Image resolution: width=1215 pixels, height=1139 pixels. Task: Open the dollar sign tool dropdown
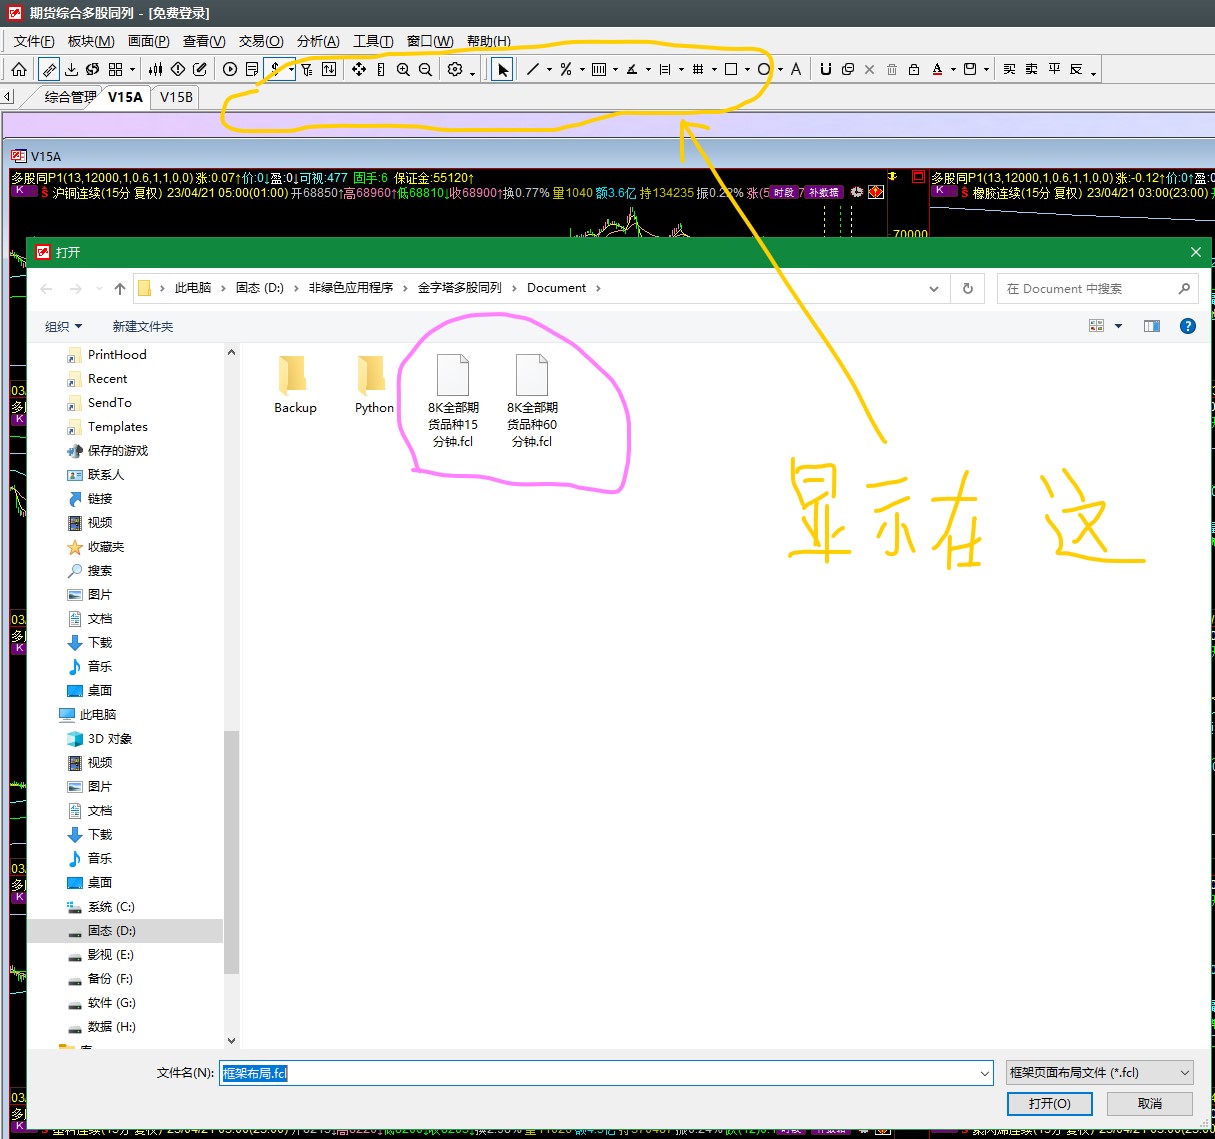291,70
